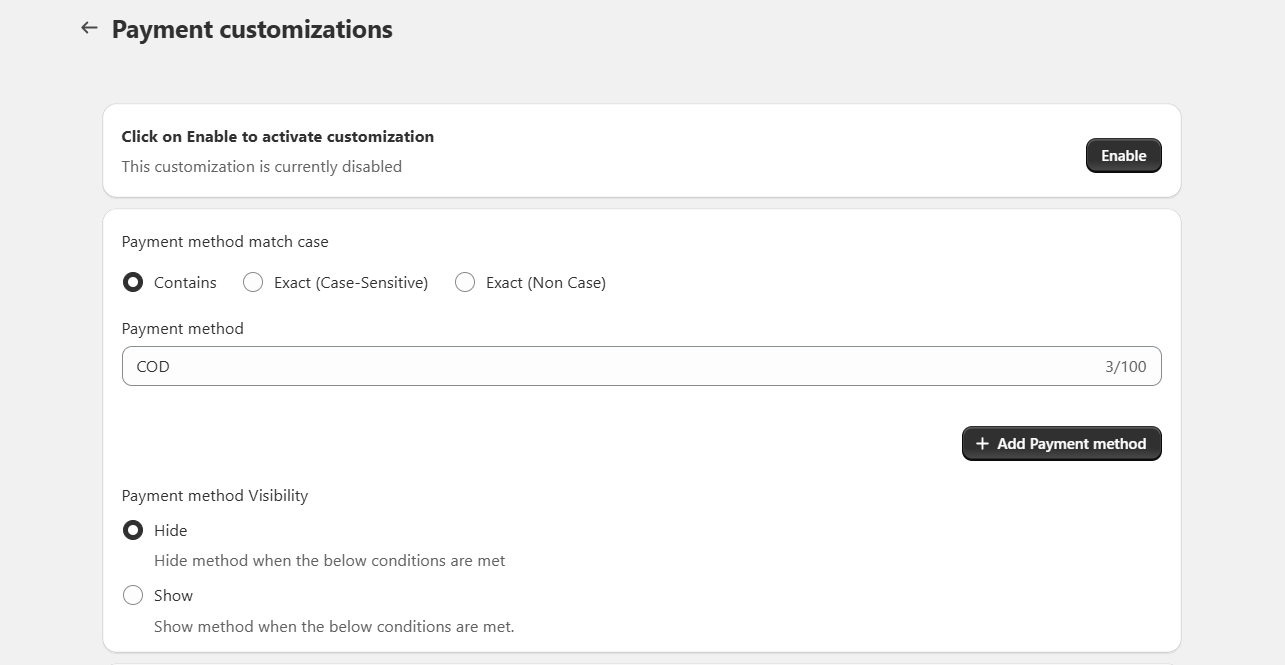Pick the Hide visibility radio button
1285x665 pixels.
pos(133,530)
